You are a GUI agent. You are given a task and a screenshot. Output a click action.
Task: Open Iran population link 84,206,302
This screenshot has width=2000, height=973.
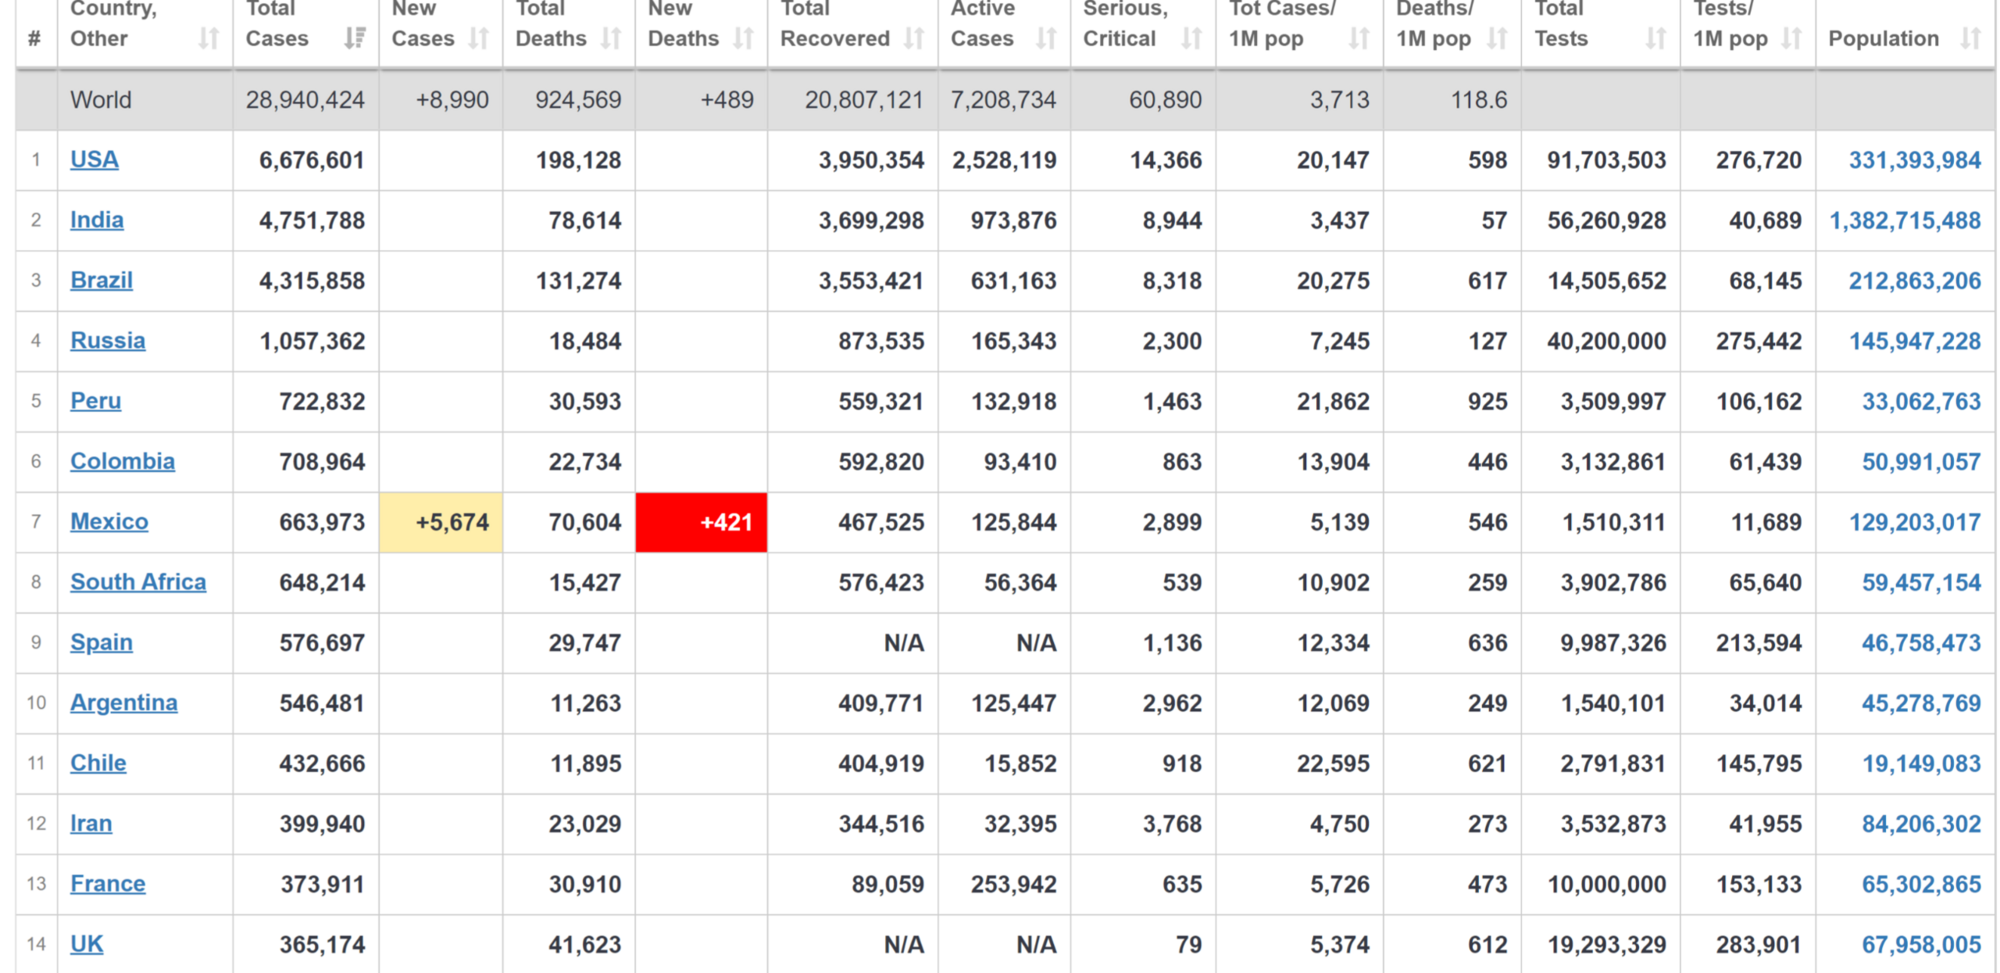pos(1921,824)
